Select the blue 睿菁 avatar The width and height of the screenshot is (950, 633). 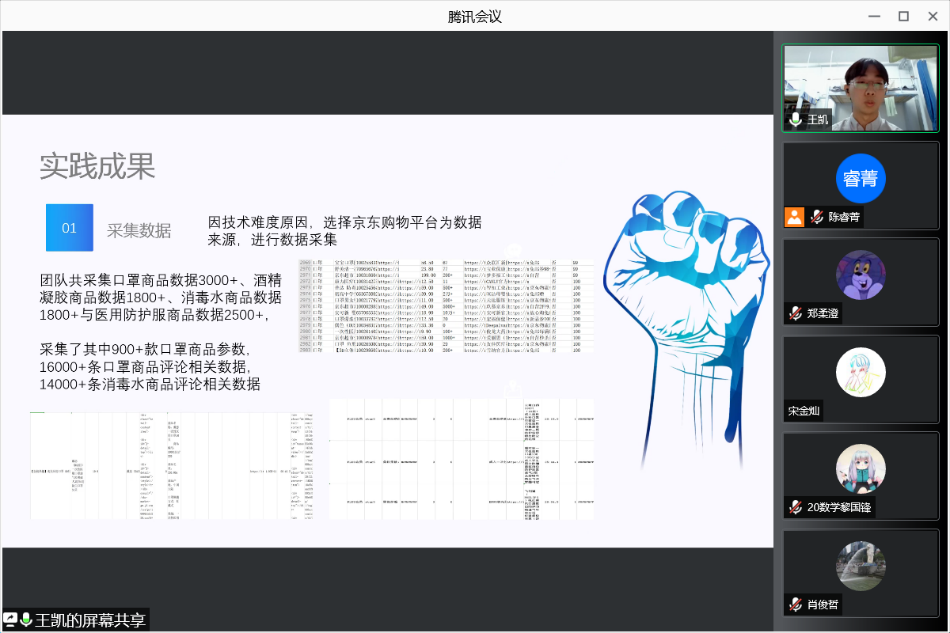pyautogui.click(x=860, y=179)
